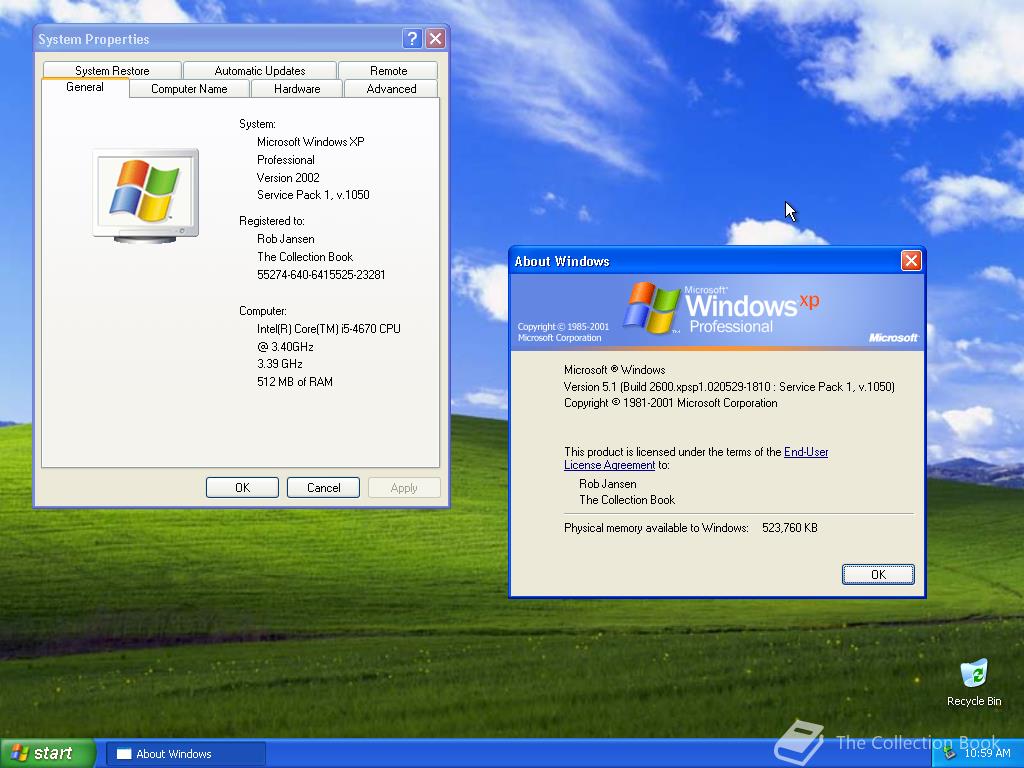The image size is (1024, 768).
Task: Click the grayed-out Apply button in System Properties
Action: point(404,488)
